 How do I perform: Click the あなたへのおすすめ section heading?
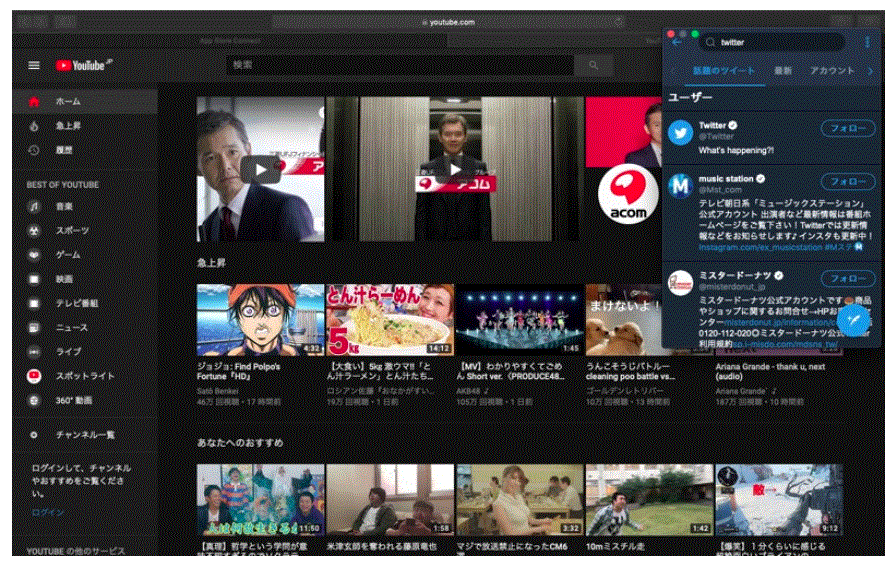[240, 442]
